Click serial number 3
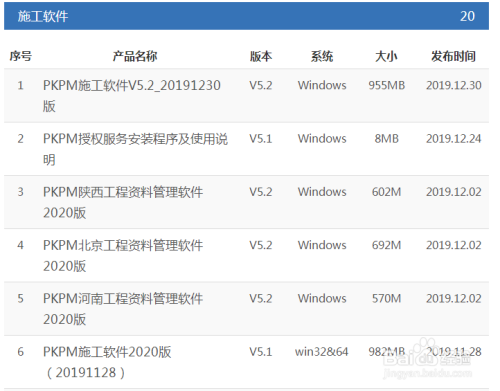 pyautogui.click(x=21, y=192)
